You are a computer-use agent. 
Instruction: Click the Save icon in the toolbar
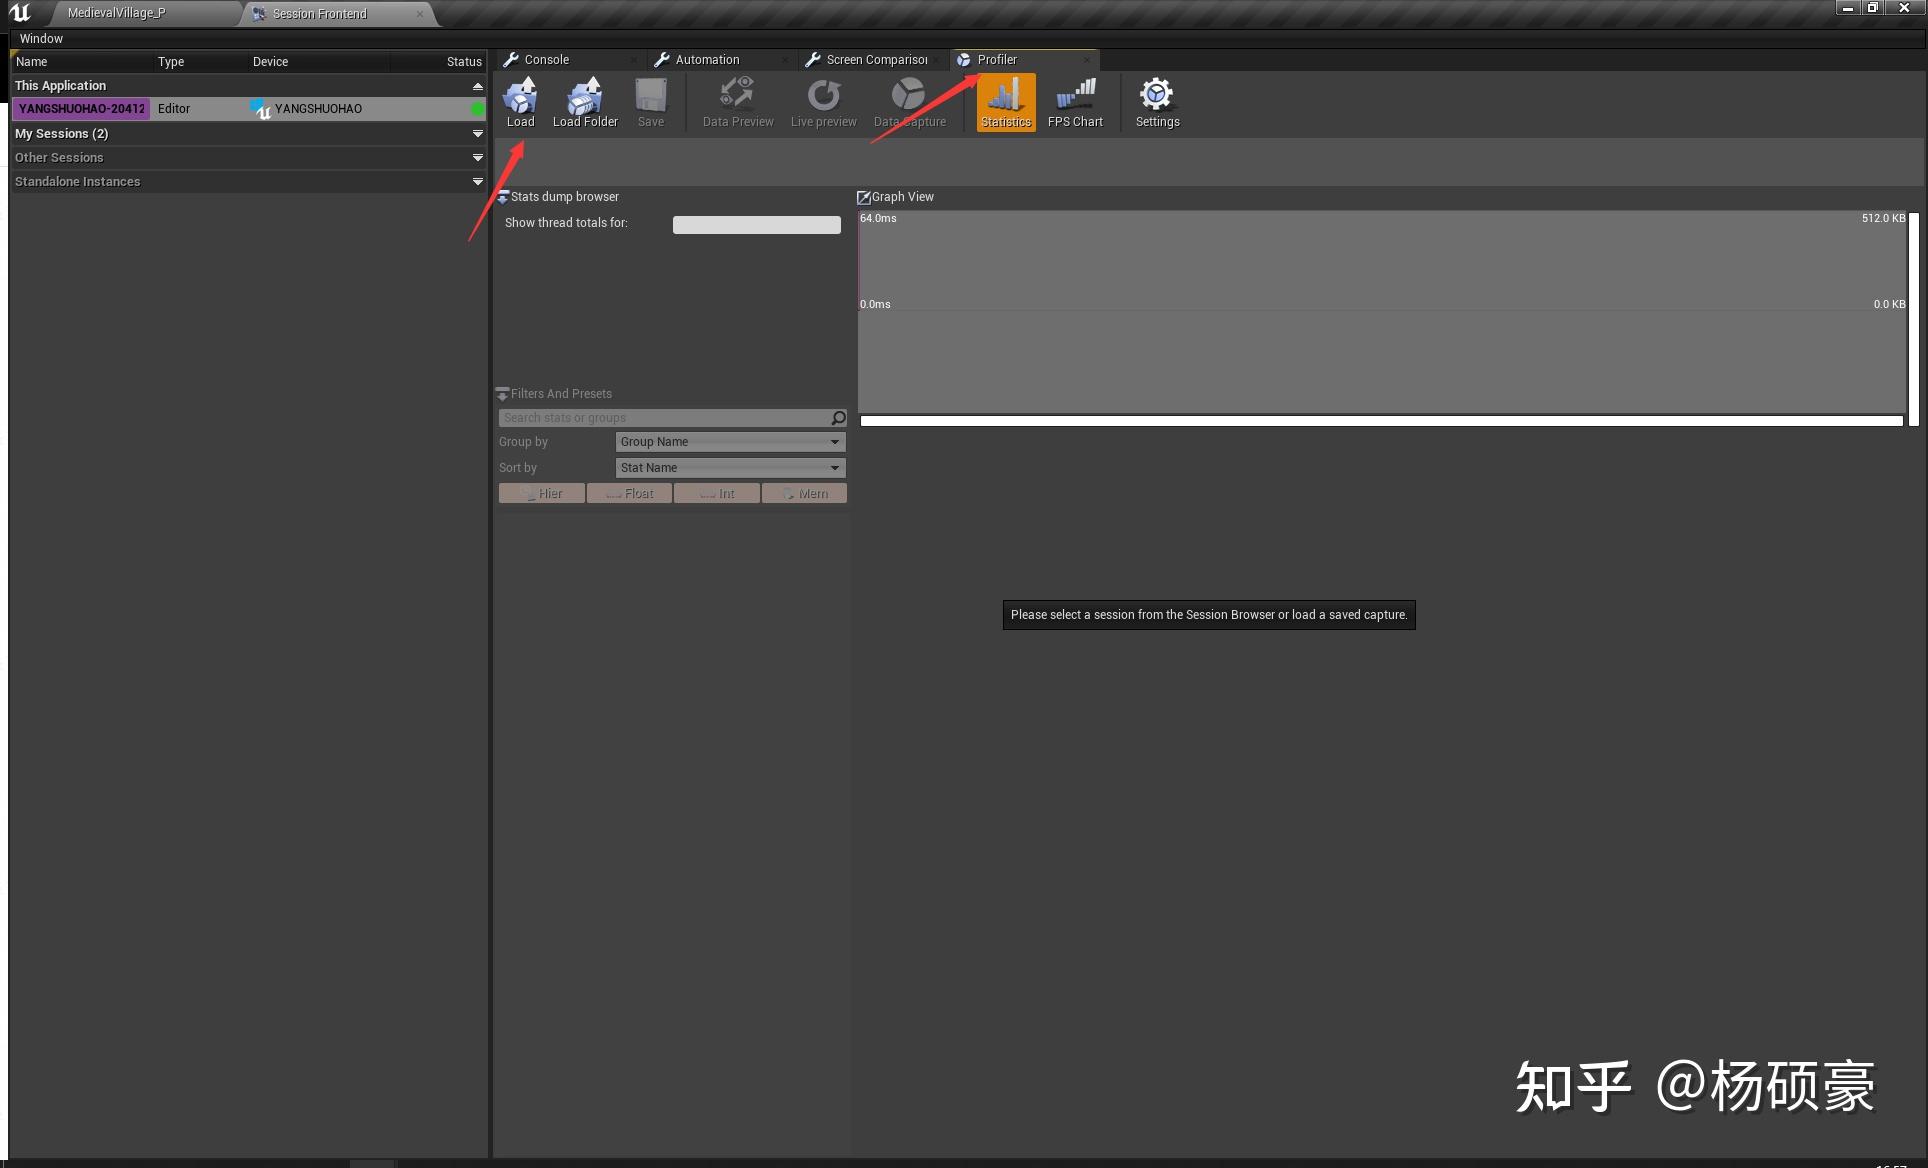(651, 102)
